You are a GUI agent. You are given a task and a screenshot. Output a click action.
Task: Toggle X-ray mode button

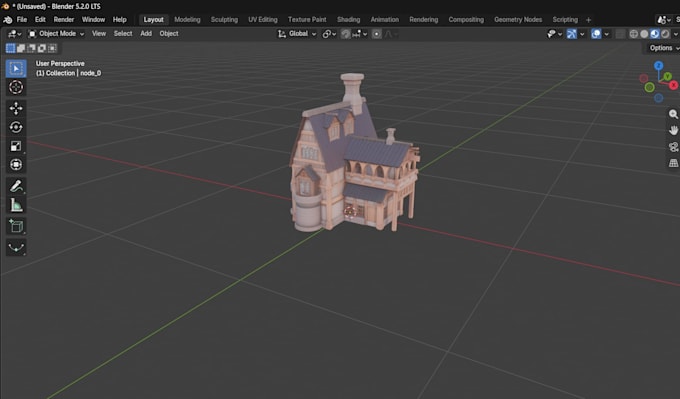[620, 34]
